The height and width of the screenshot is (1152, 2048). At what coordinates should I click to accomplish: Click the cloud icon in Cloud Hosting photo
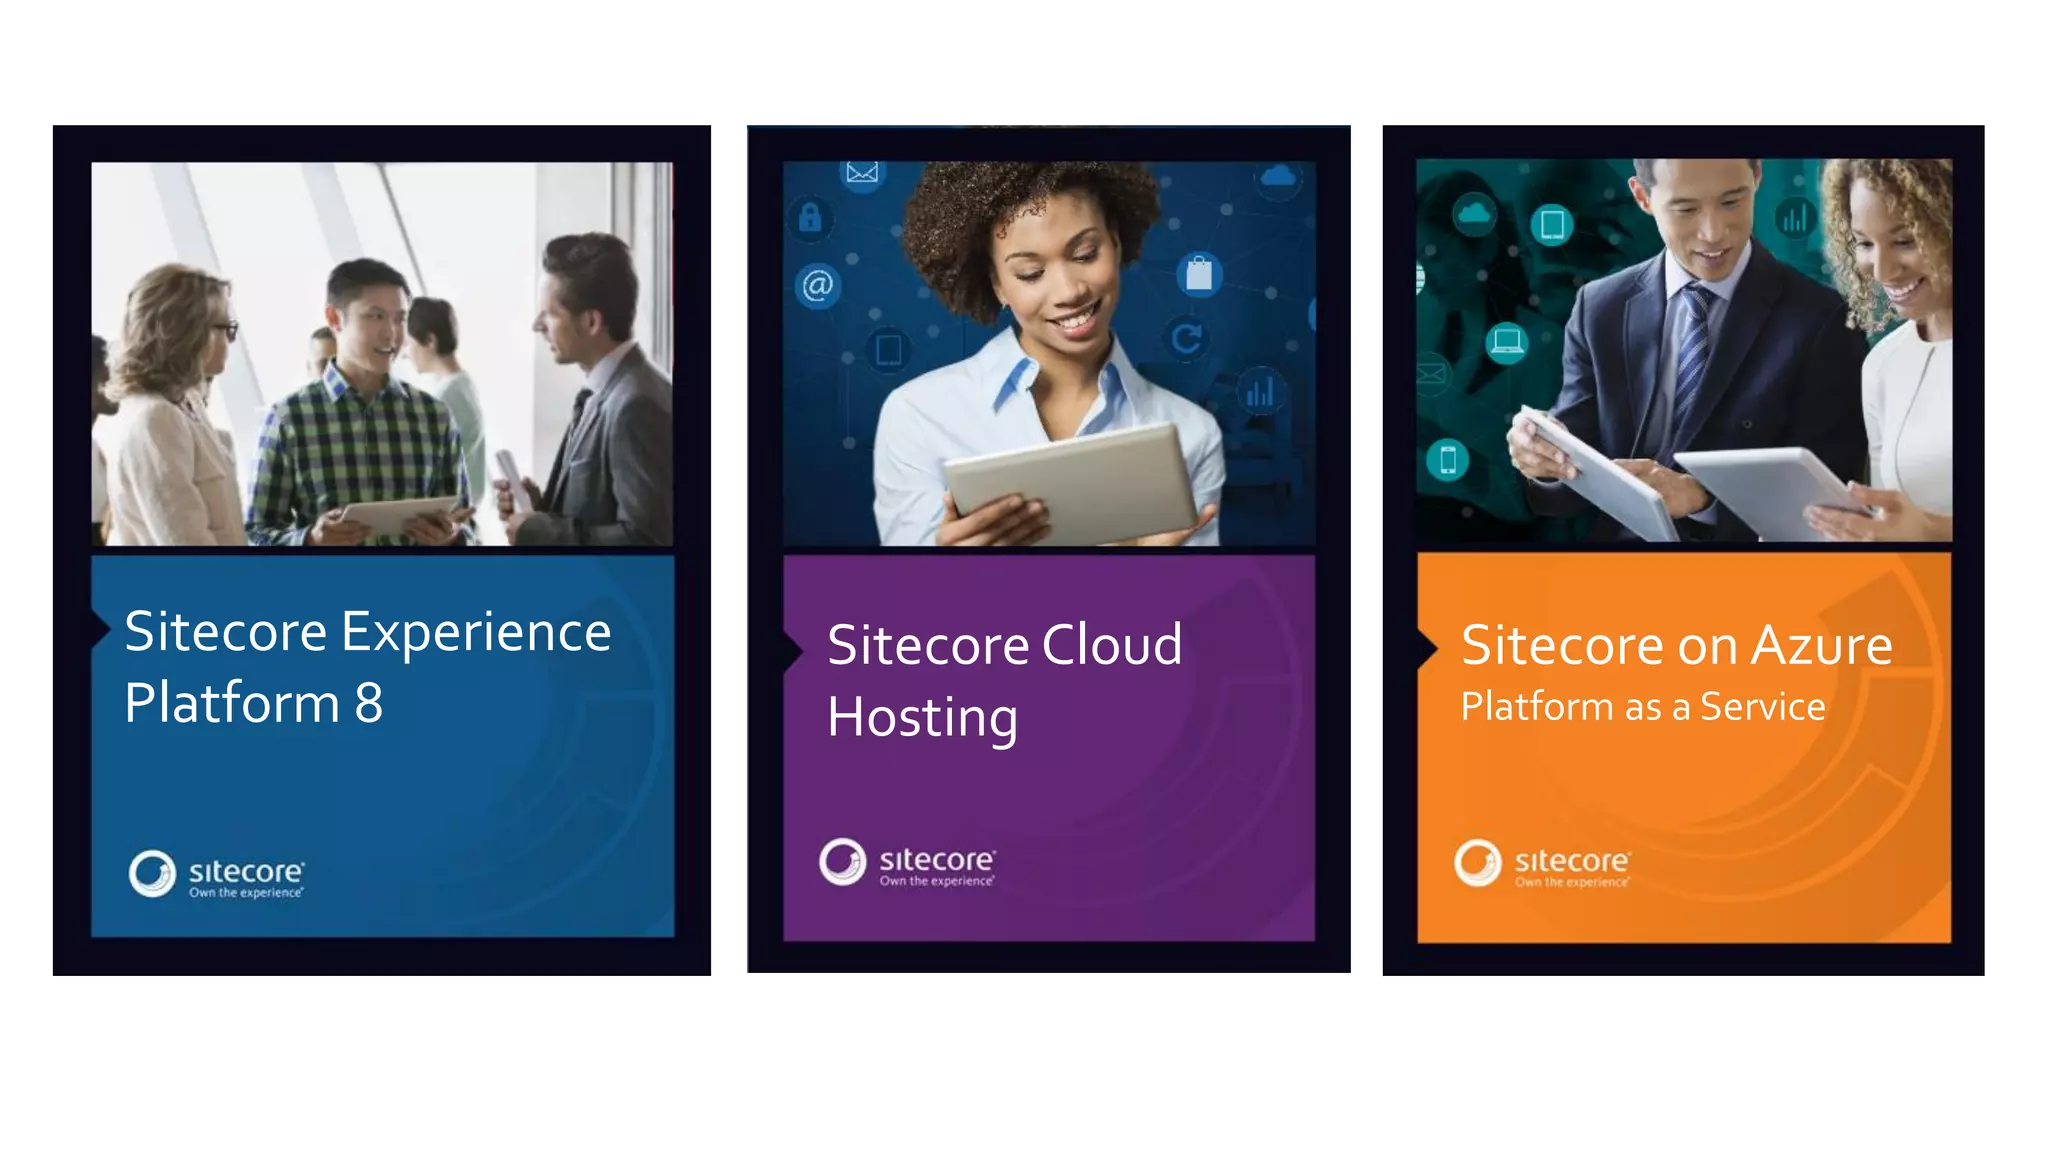pos(1278,178)
